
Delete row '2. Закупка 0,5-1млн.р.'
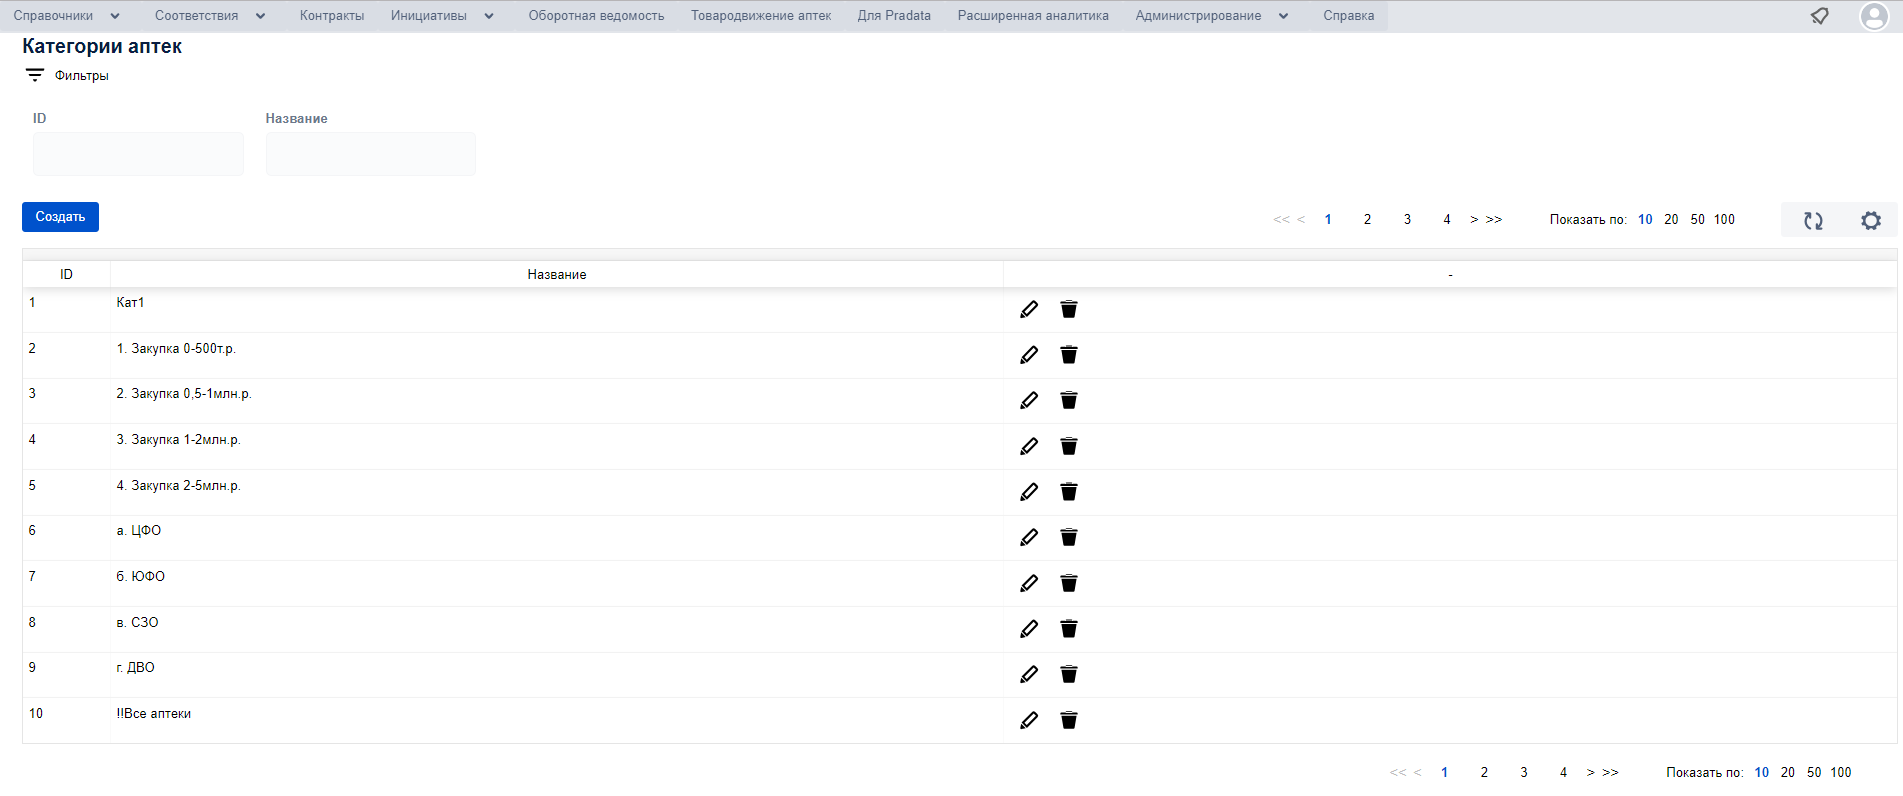[1069, 400]
